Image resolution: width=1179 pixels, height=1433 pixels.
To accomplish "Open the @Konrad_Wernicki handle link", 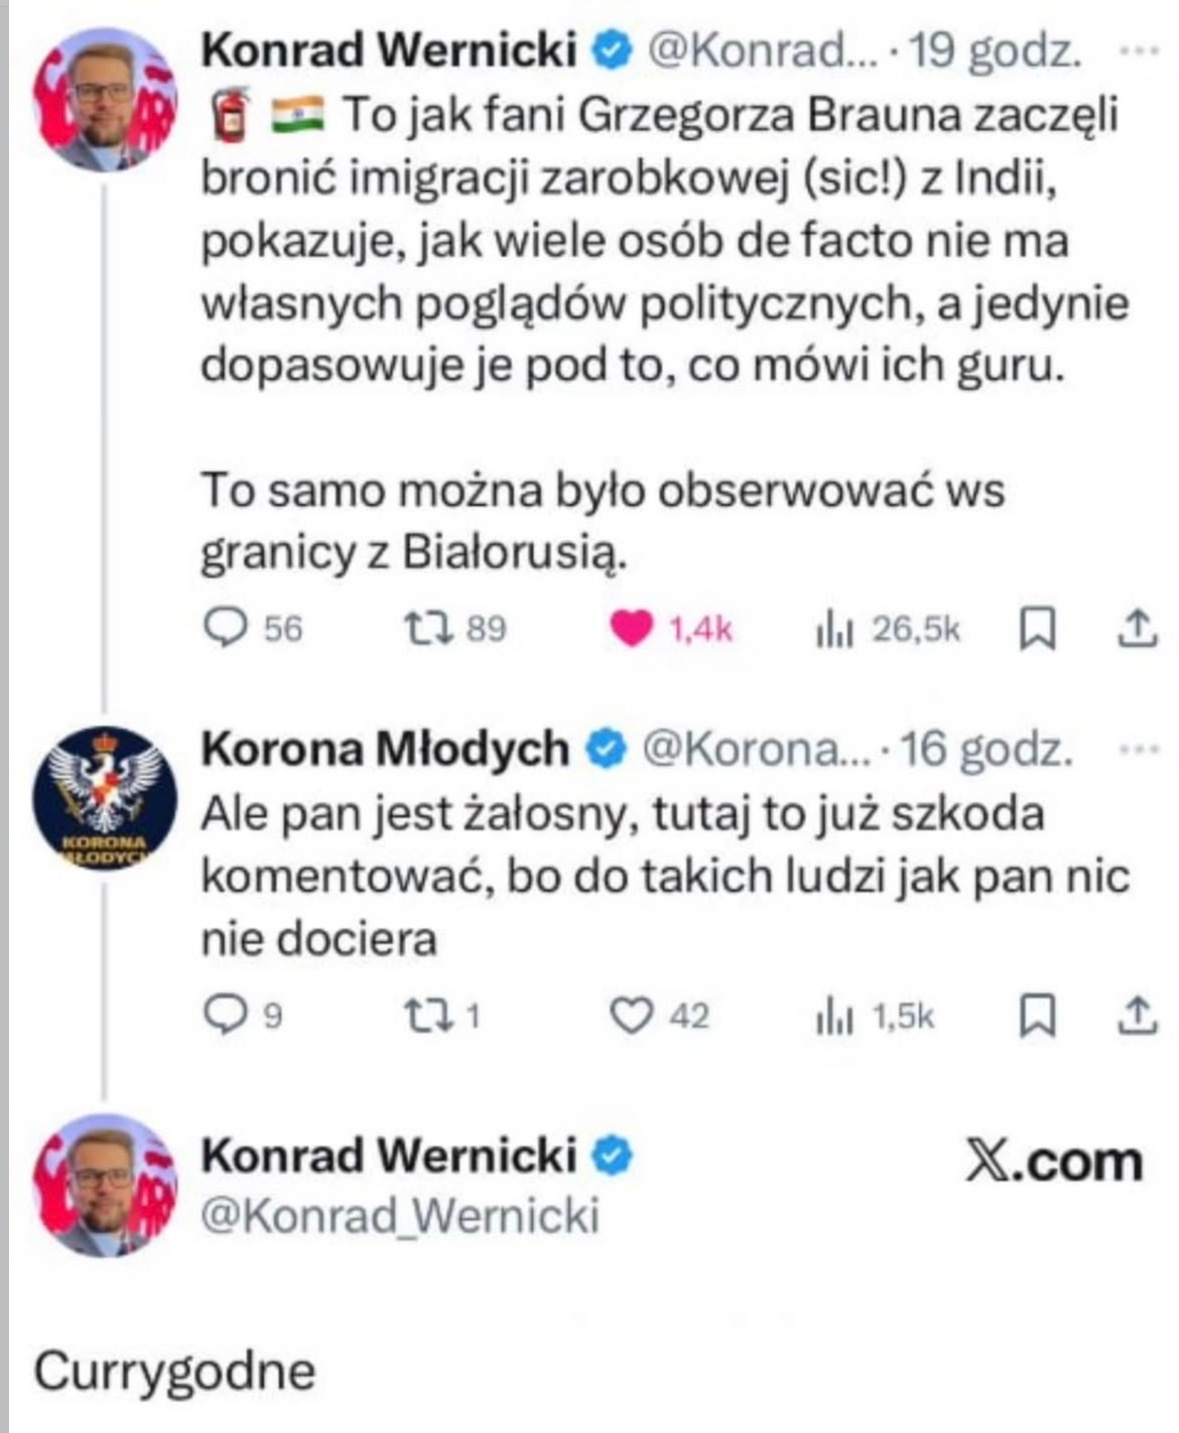I will pos(400,1216).
